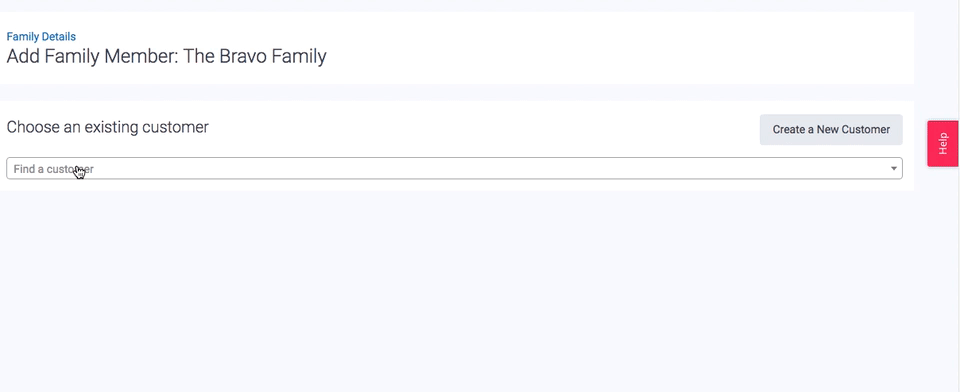Show customer list via the caret icon
The image size is (960, 392).
pos(893,168)
